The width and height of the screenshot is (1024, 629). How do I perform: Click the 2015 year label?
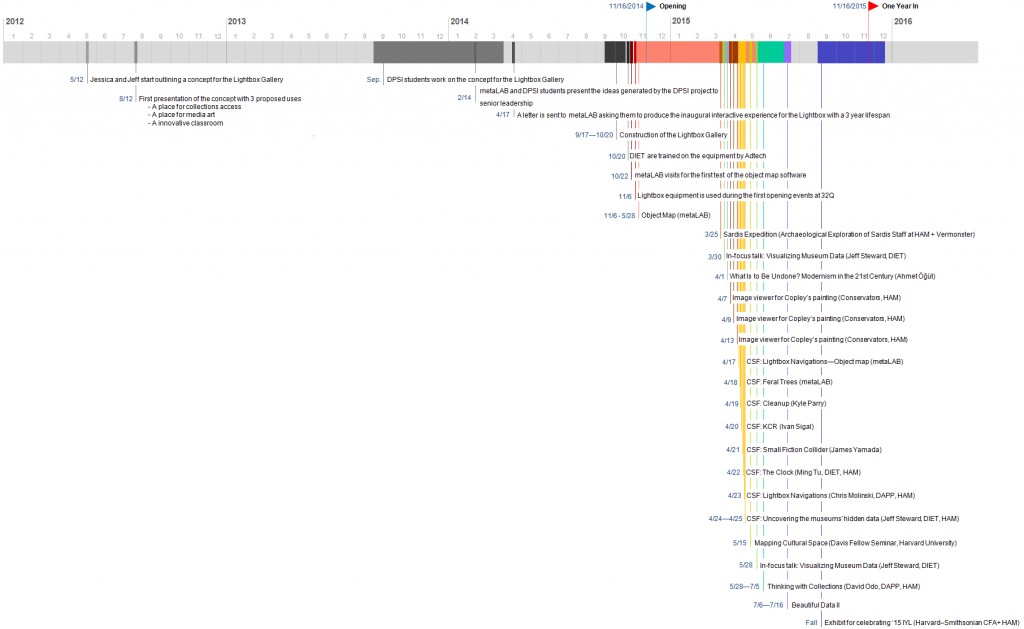pyautogui.click(x=681, y=22)
